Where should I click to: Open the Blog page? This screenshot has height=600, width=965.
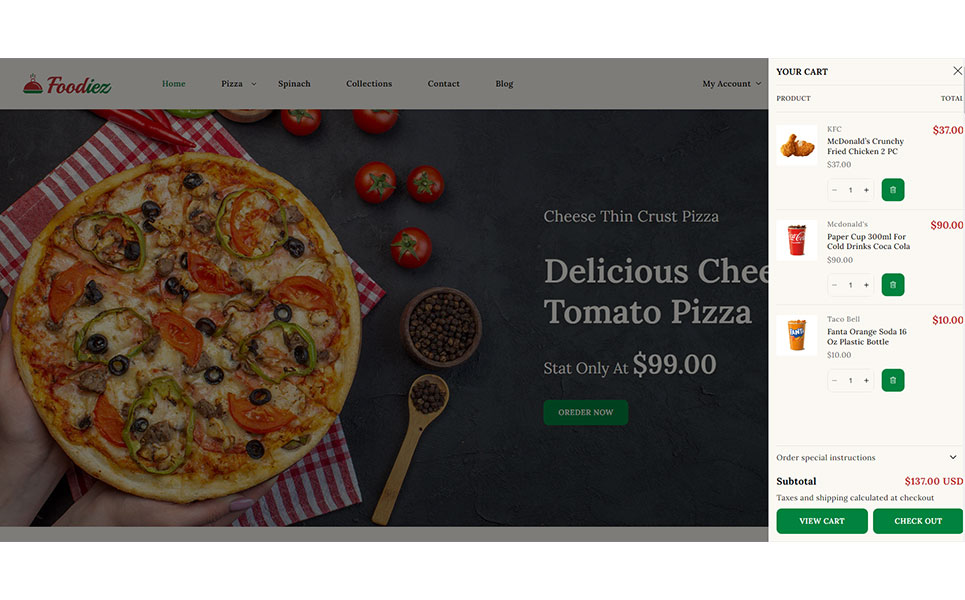(504, 84)
